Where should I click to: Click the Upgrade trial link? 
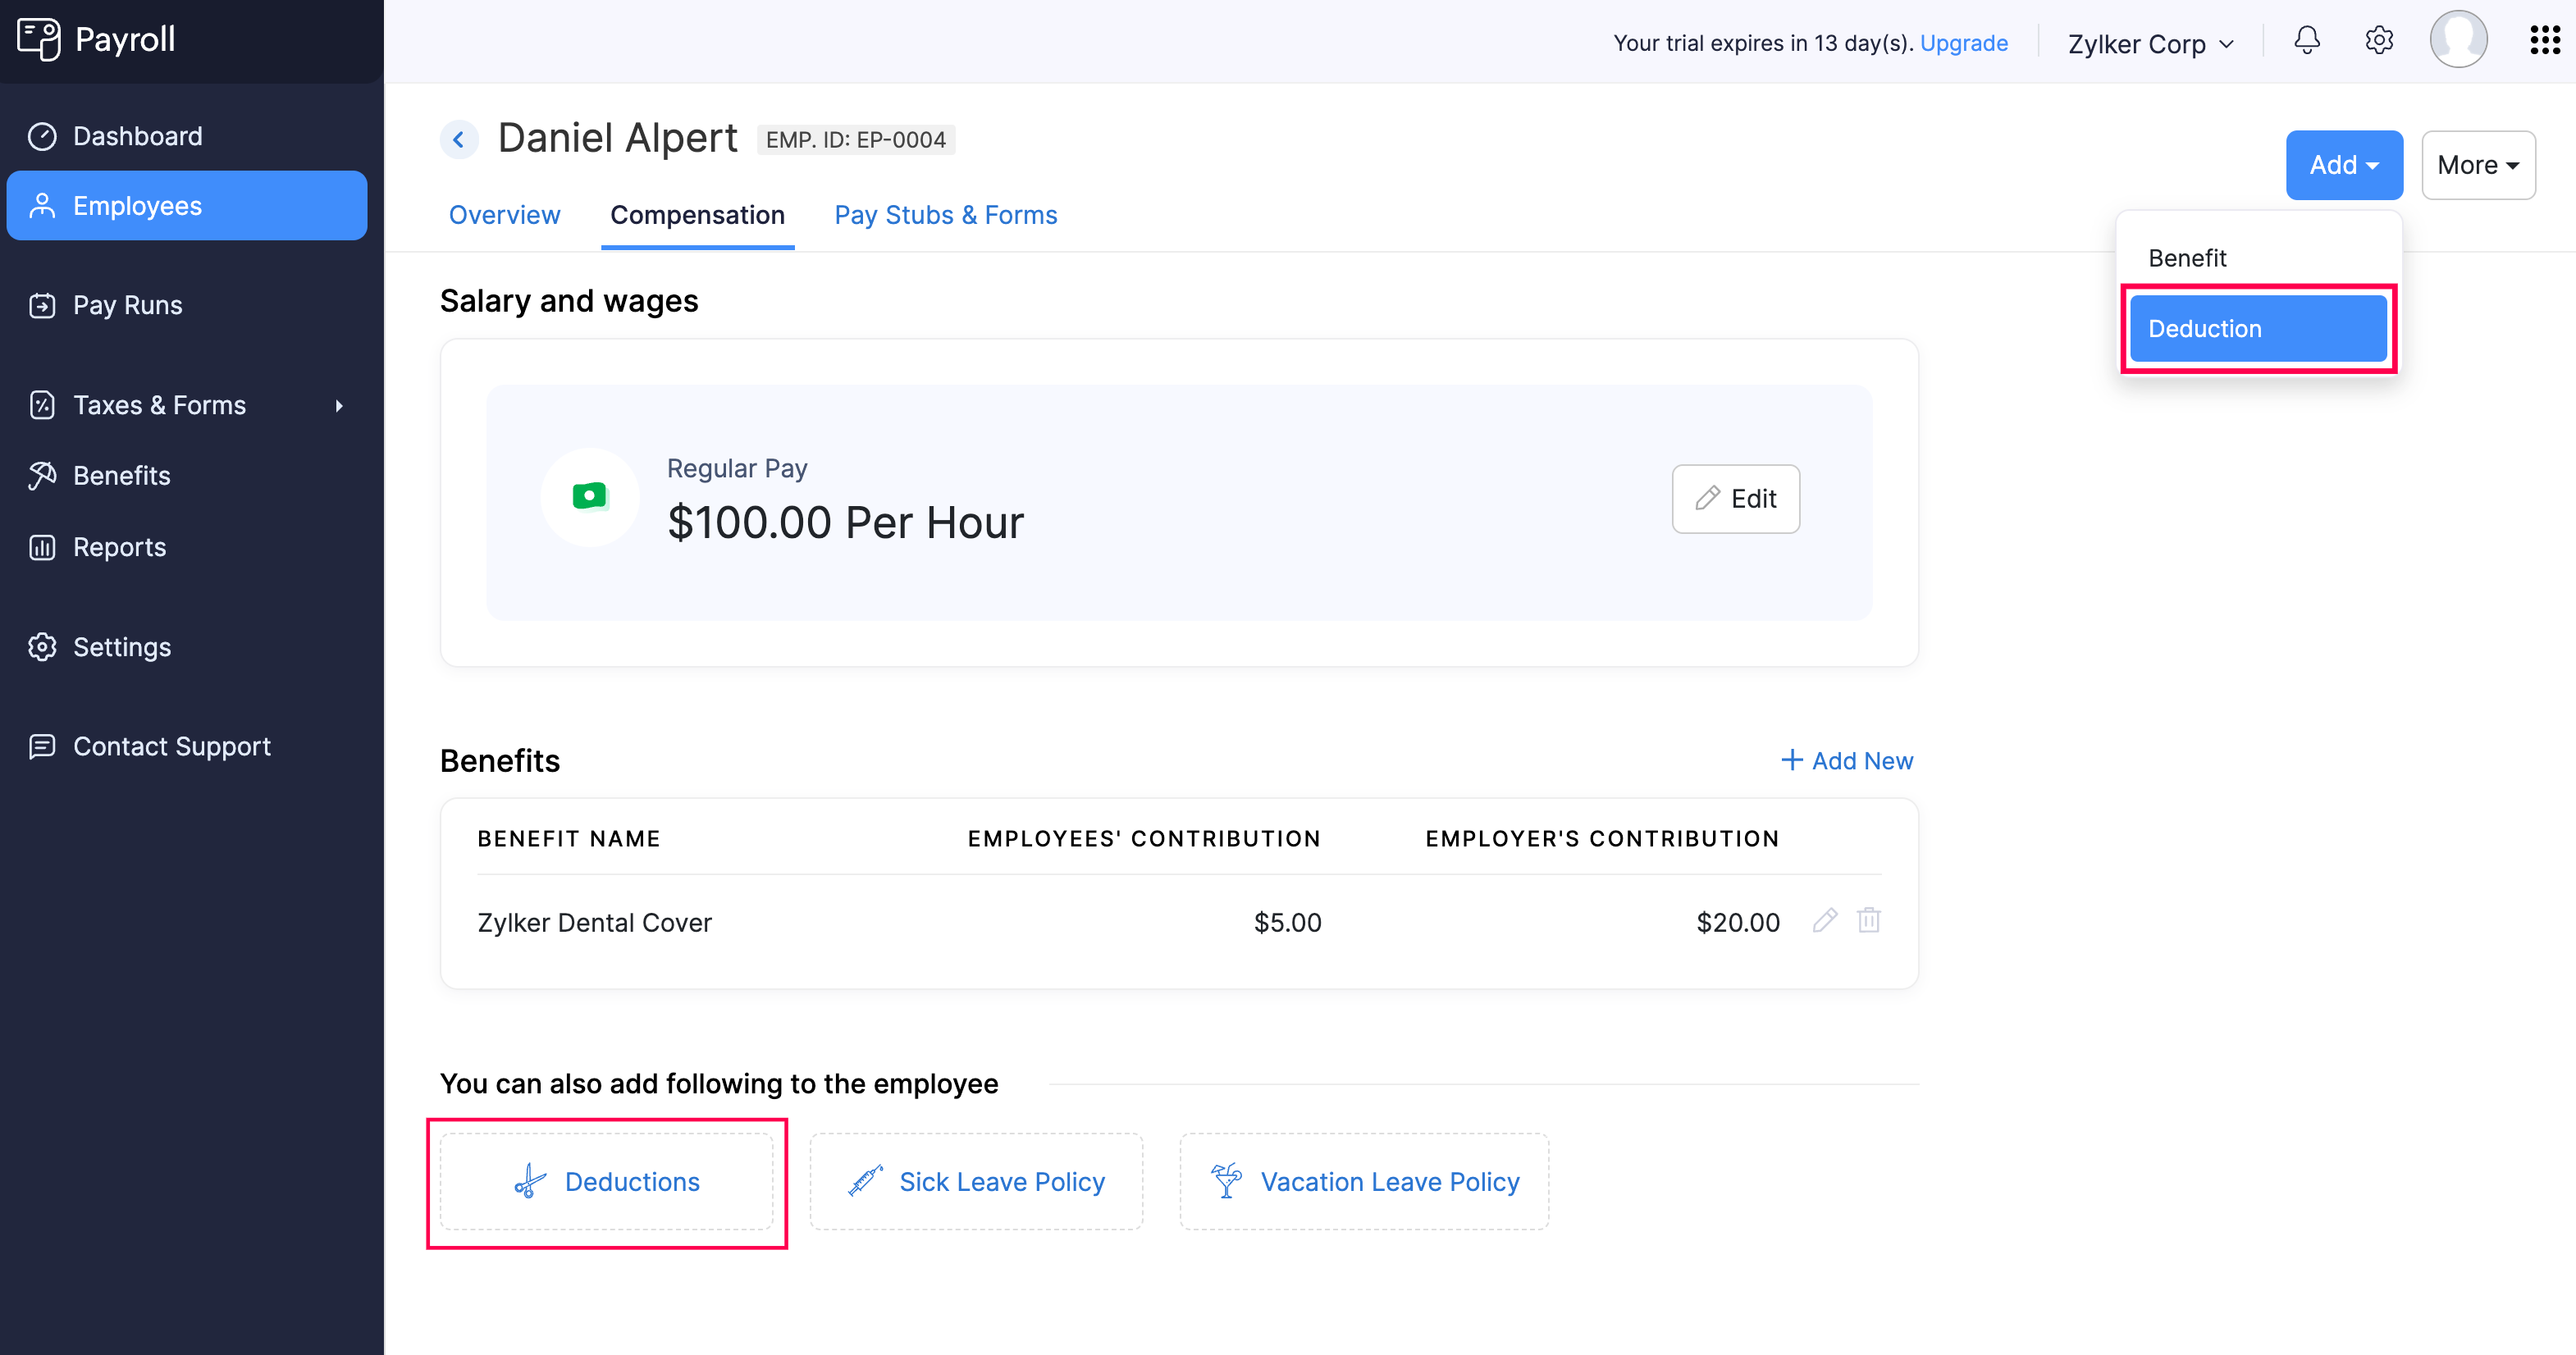1962,41
